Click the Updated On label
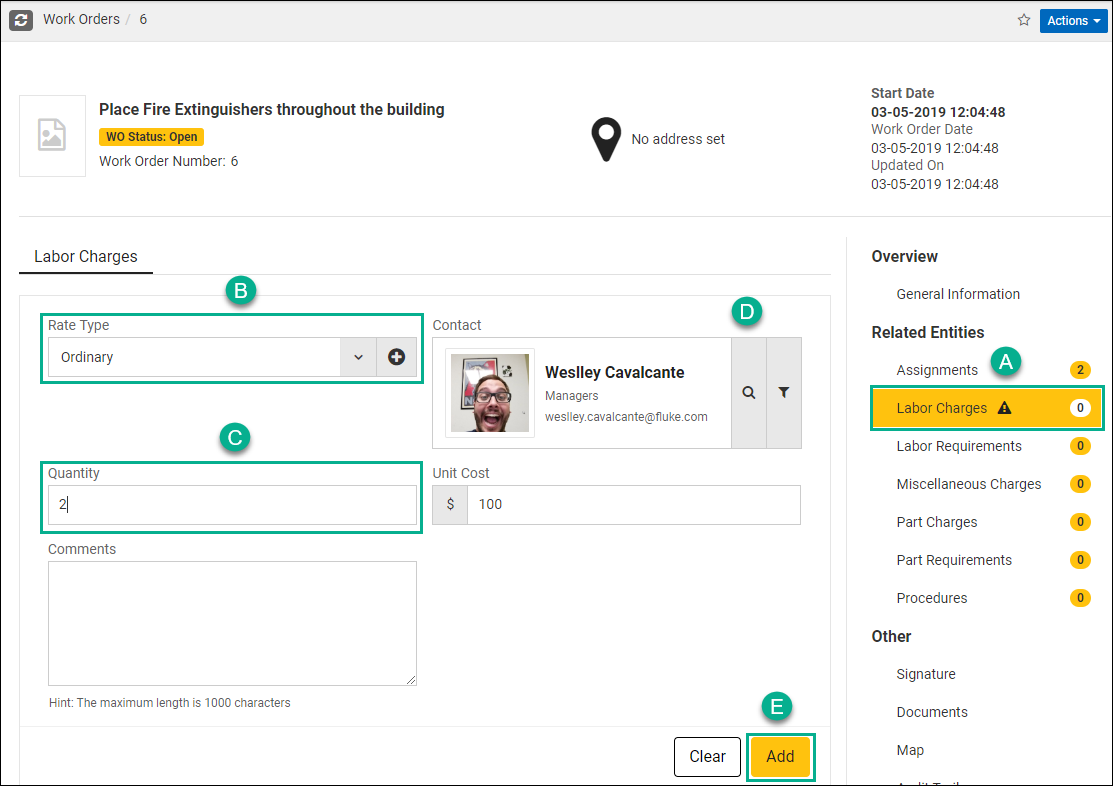The height and width of the screenshot is (786, 1113). click(907, 165)
